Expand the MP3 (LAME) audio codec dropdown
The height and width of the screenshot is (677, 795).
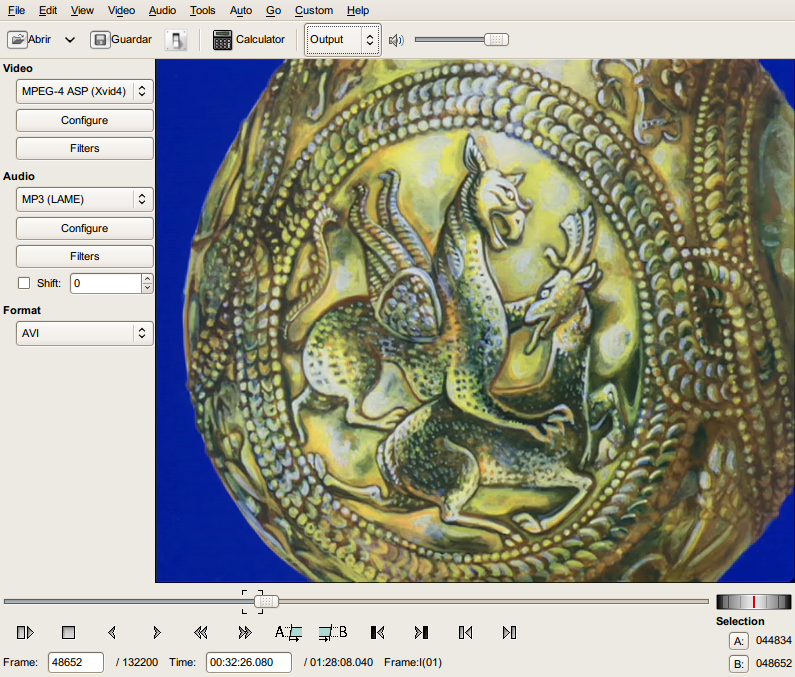85,199
